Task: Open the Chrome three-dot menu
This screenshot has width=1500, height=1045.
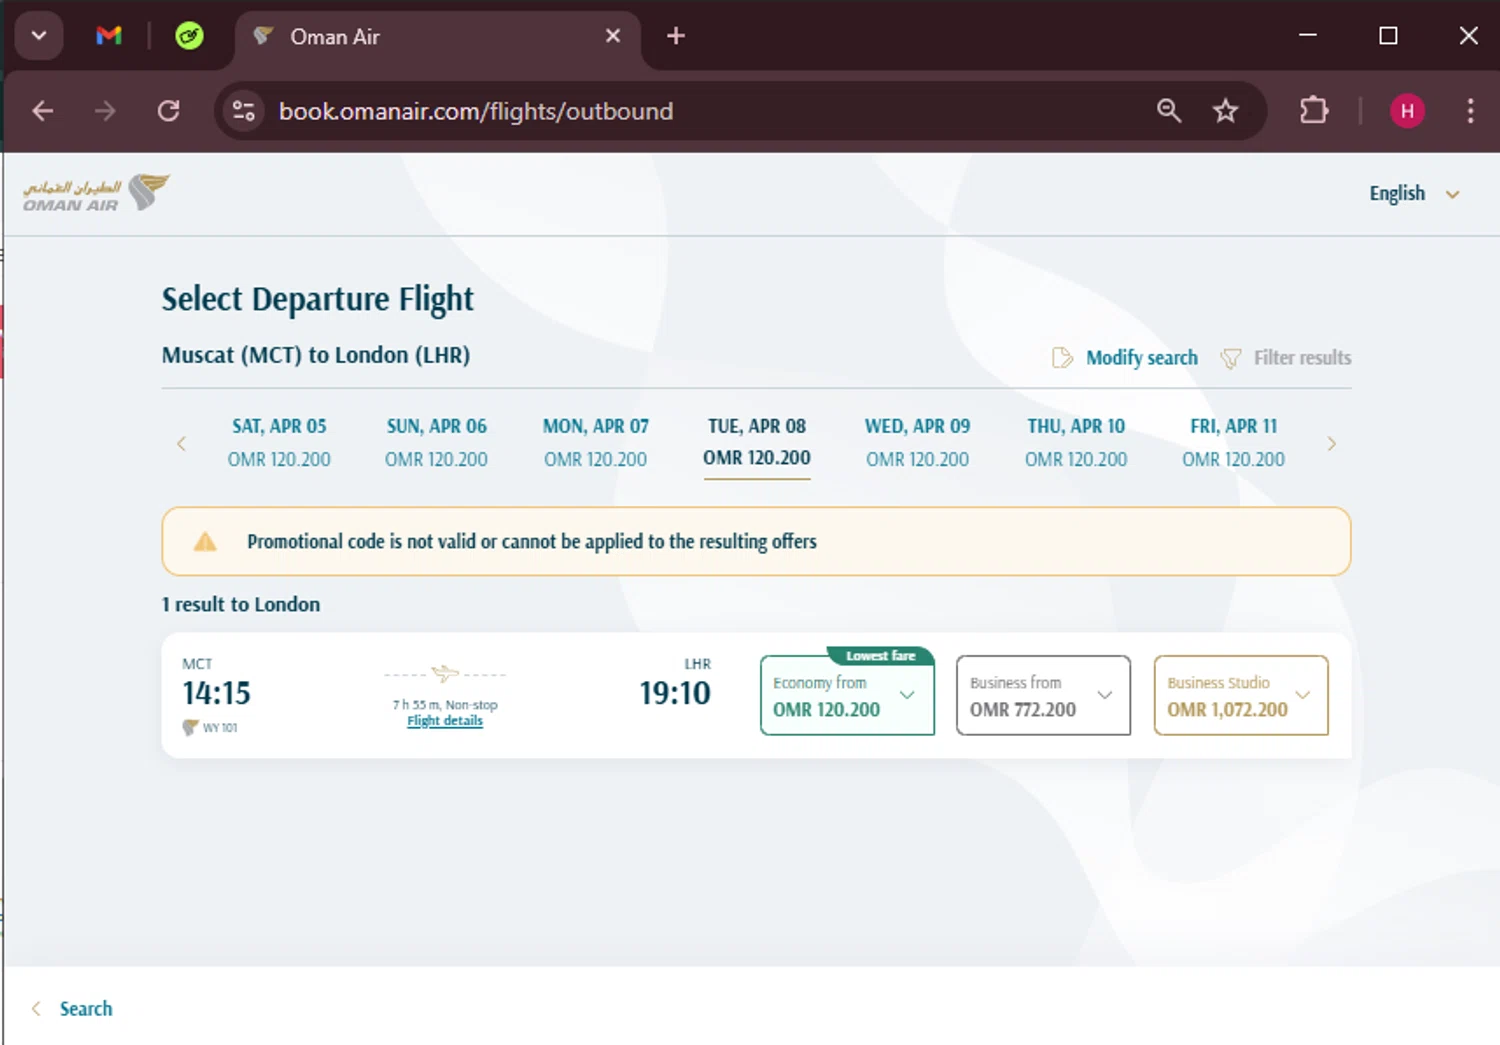Action: [1470, 111]
